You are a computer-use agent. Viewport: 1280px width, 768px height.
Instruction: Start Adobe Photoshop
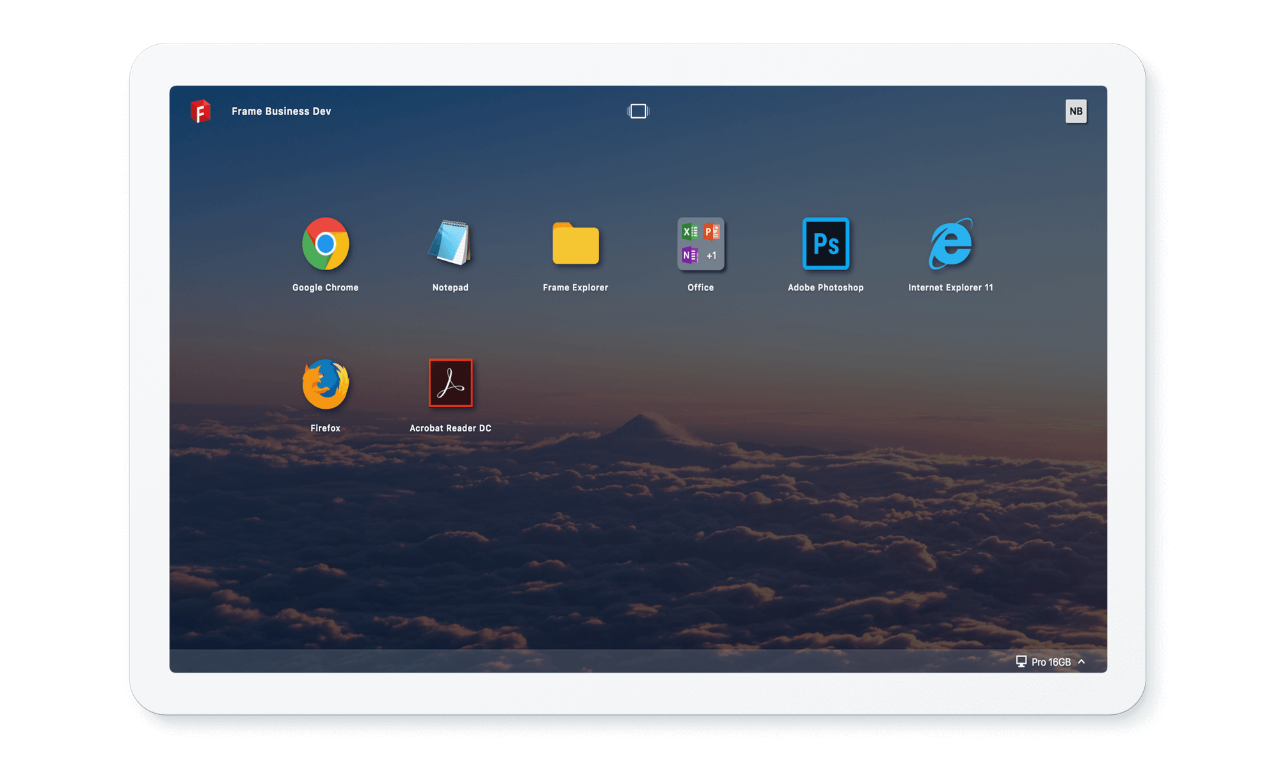pyautogui.click(x=825, y=243)
